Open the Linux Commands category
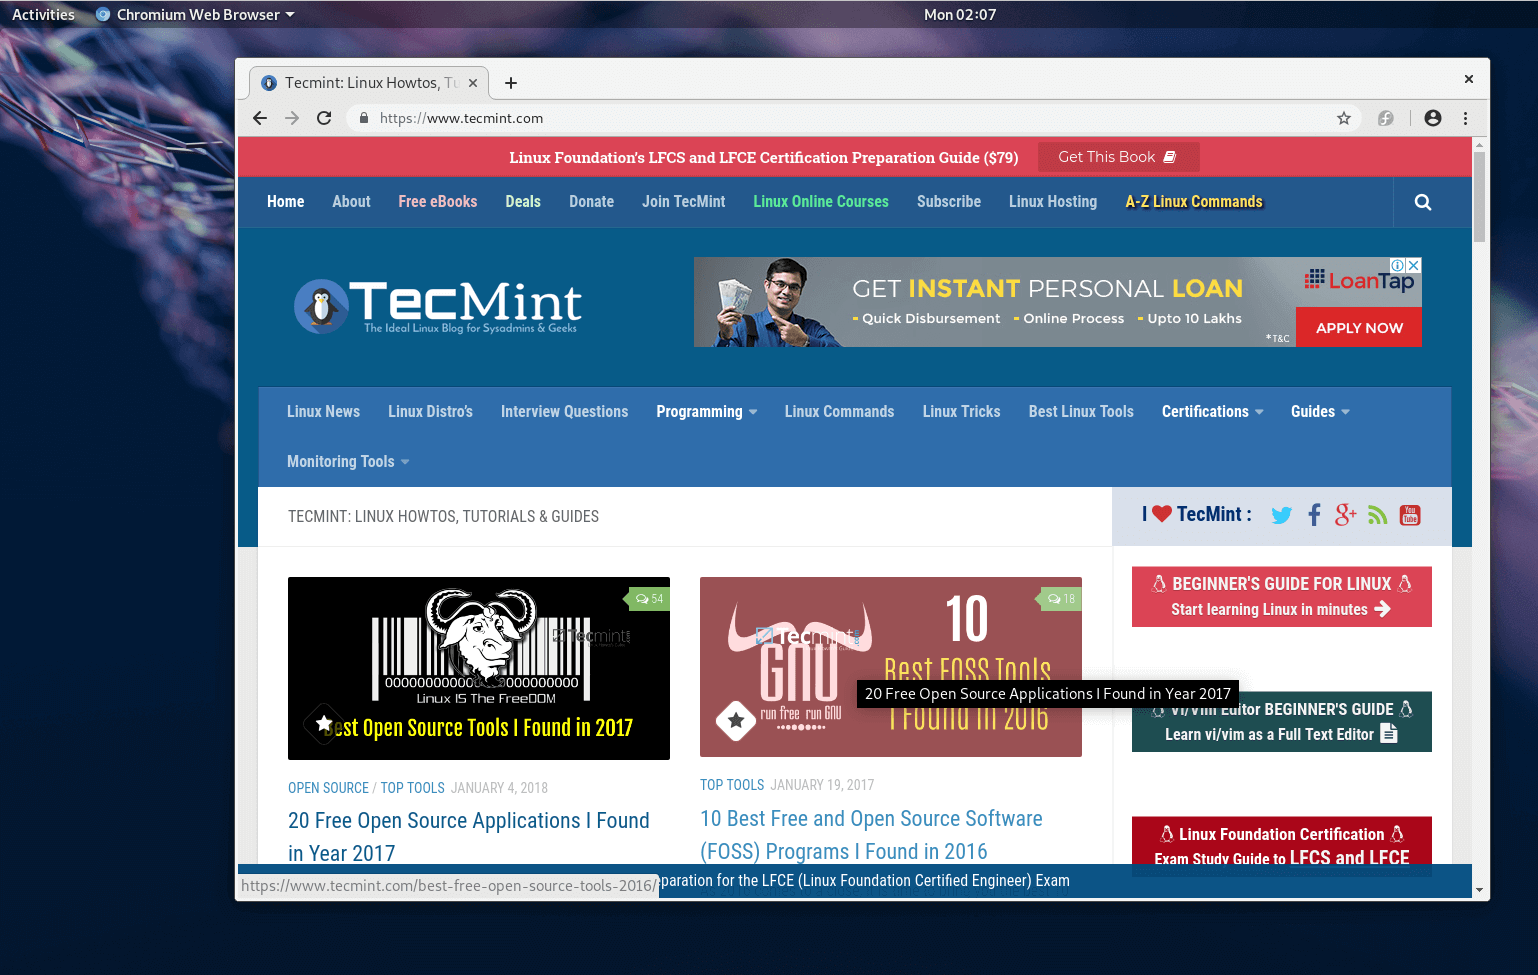Screen dimensions: 1538x975 (x=839, y=412)
